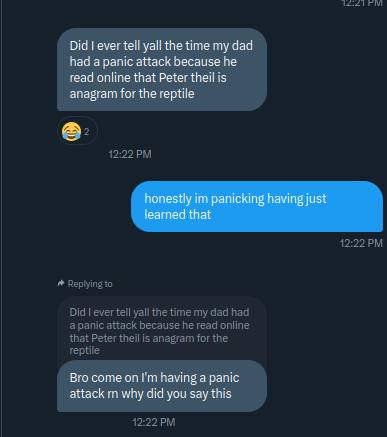Select the Did I ever tell yall message bubble
Image resolution: width=387 pixels, height=437 pixels.
(x=162, y=69)
